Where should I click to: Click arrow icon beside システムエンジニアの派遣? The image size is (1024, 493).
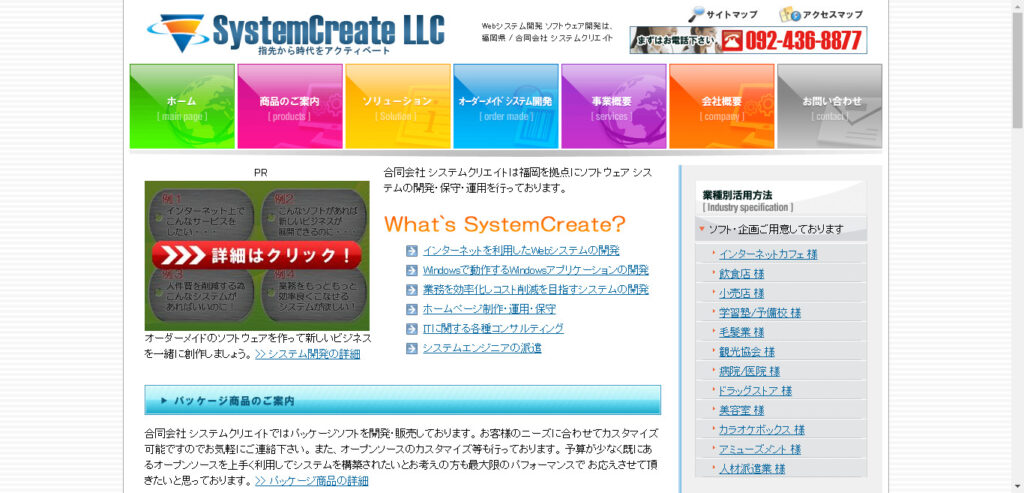(x=411, y=349)
